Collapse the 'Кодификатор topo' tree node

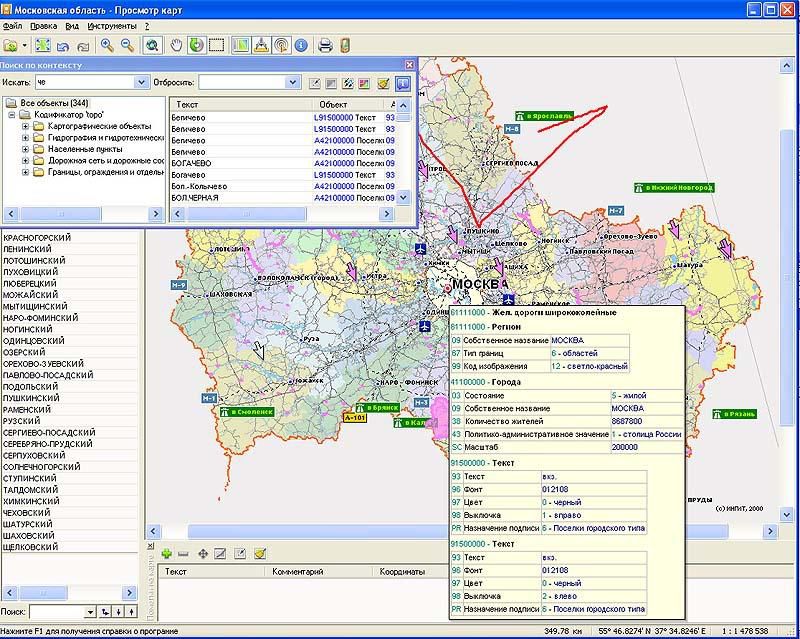point(12,115)
